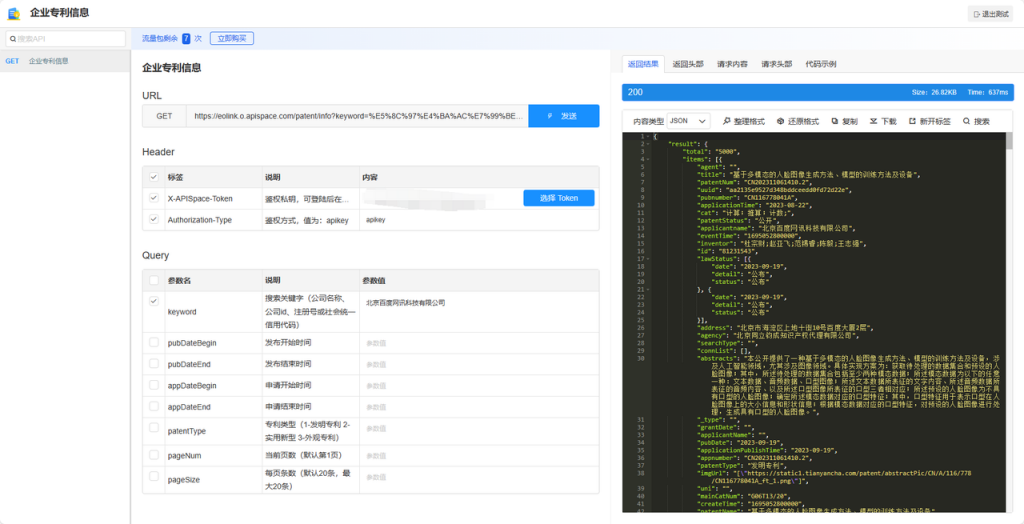This screenshot has height=524, width=1024.
Task: Open the 请求内容 tab
Action: (x=732, y=64)
